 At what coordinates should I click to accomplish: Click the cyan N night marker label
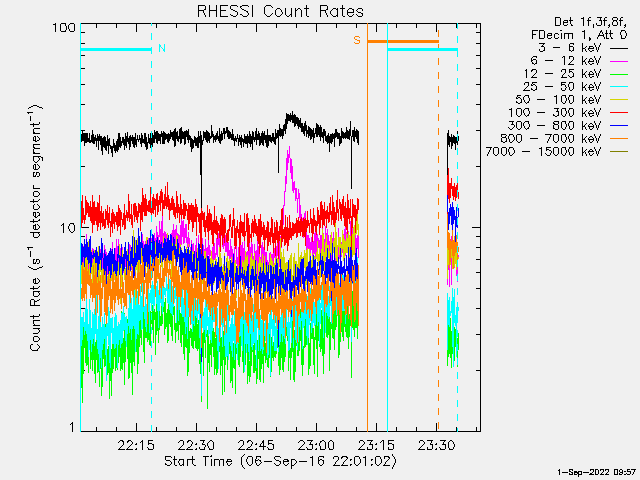coord(162,49)
